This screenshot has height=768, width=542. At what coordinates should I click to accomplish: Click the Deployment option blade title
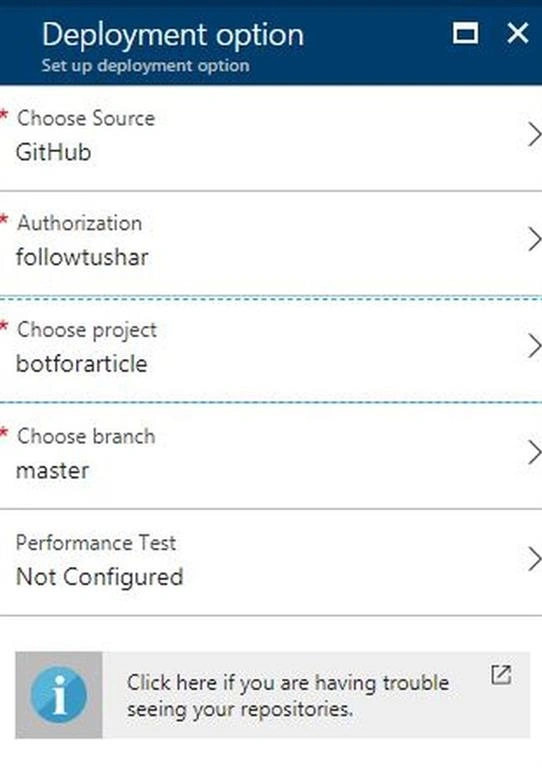coord(173,35)
